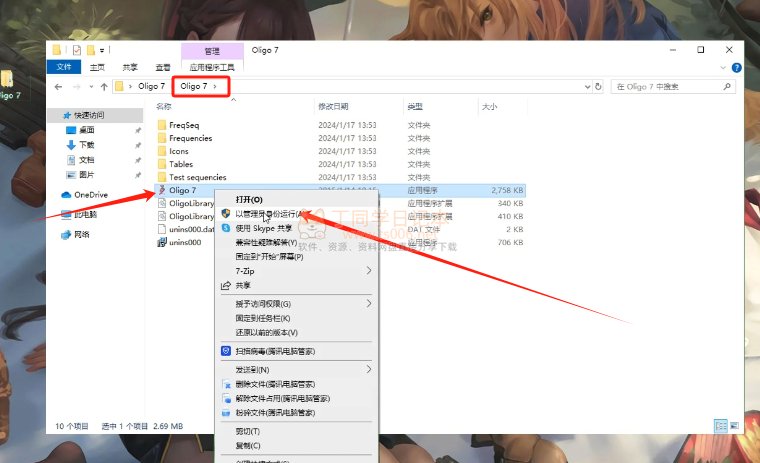Screen dimensions: 760x463
Task: Click the Tencent scan virus shield icon
Action: (226, 351)
